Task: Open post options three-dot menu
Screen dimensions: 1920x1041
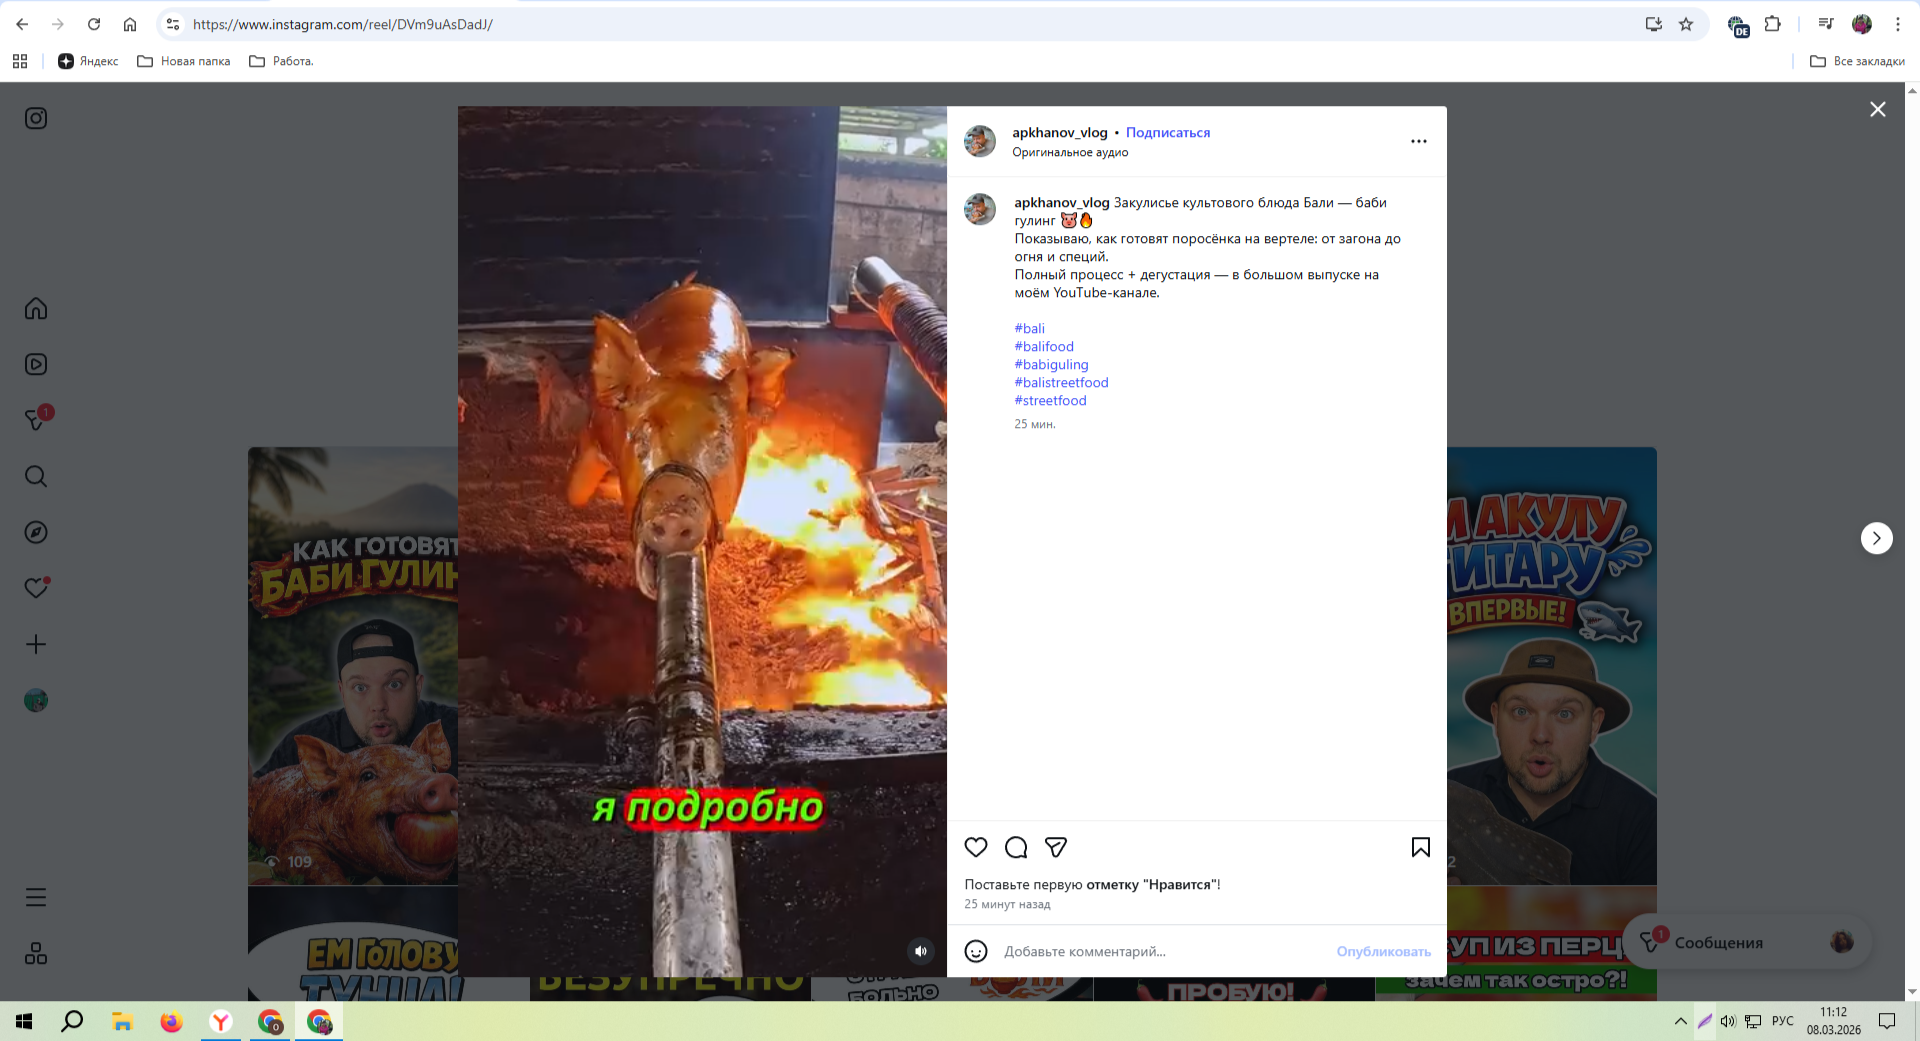Action: (x=1418, y=141)
